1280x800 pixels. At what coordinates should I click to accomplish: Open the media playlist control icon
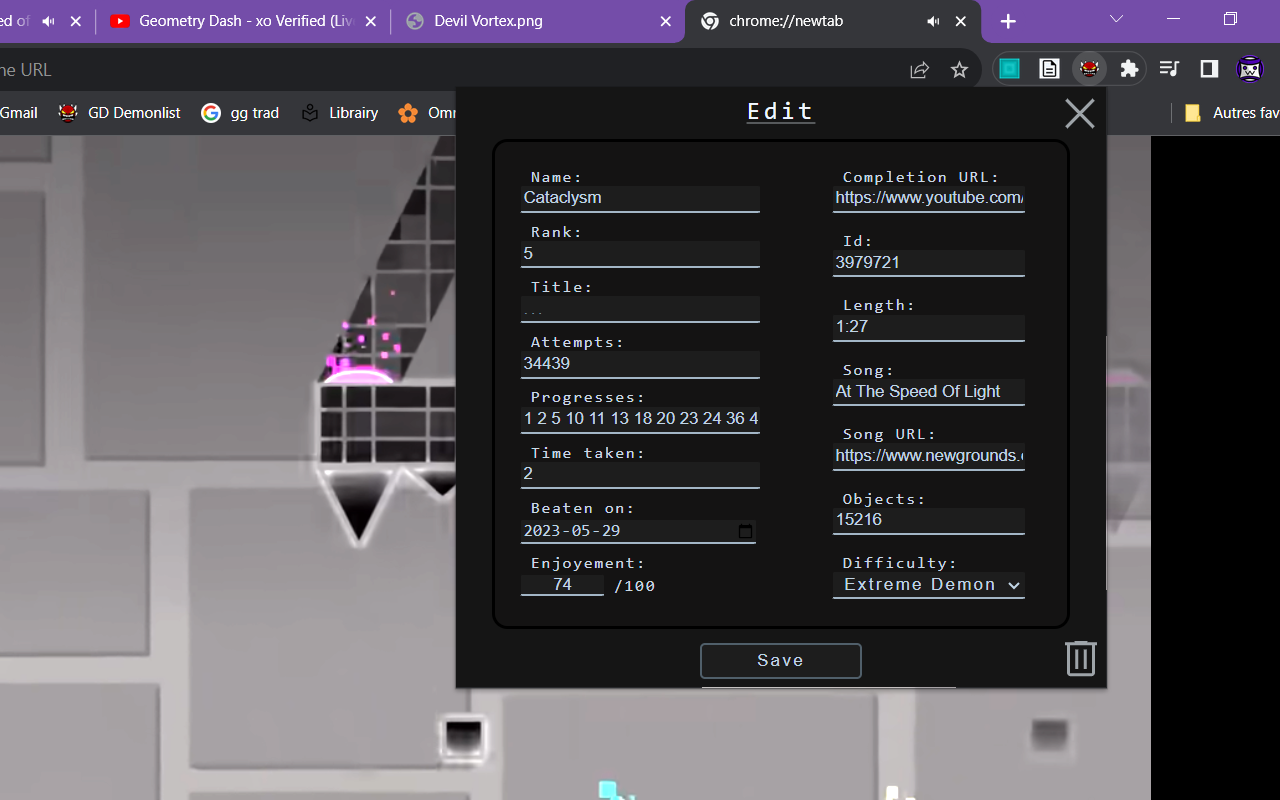click(1168, 69)
